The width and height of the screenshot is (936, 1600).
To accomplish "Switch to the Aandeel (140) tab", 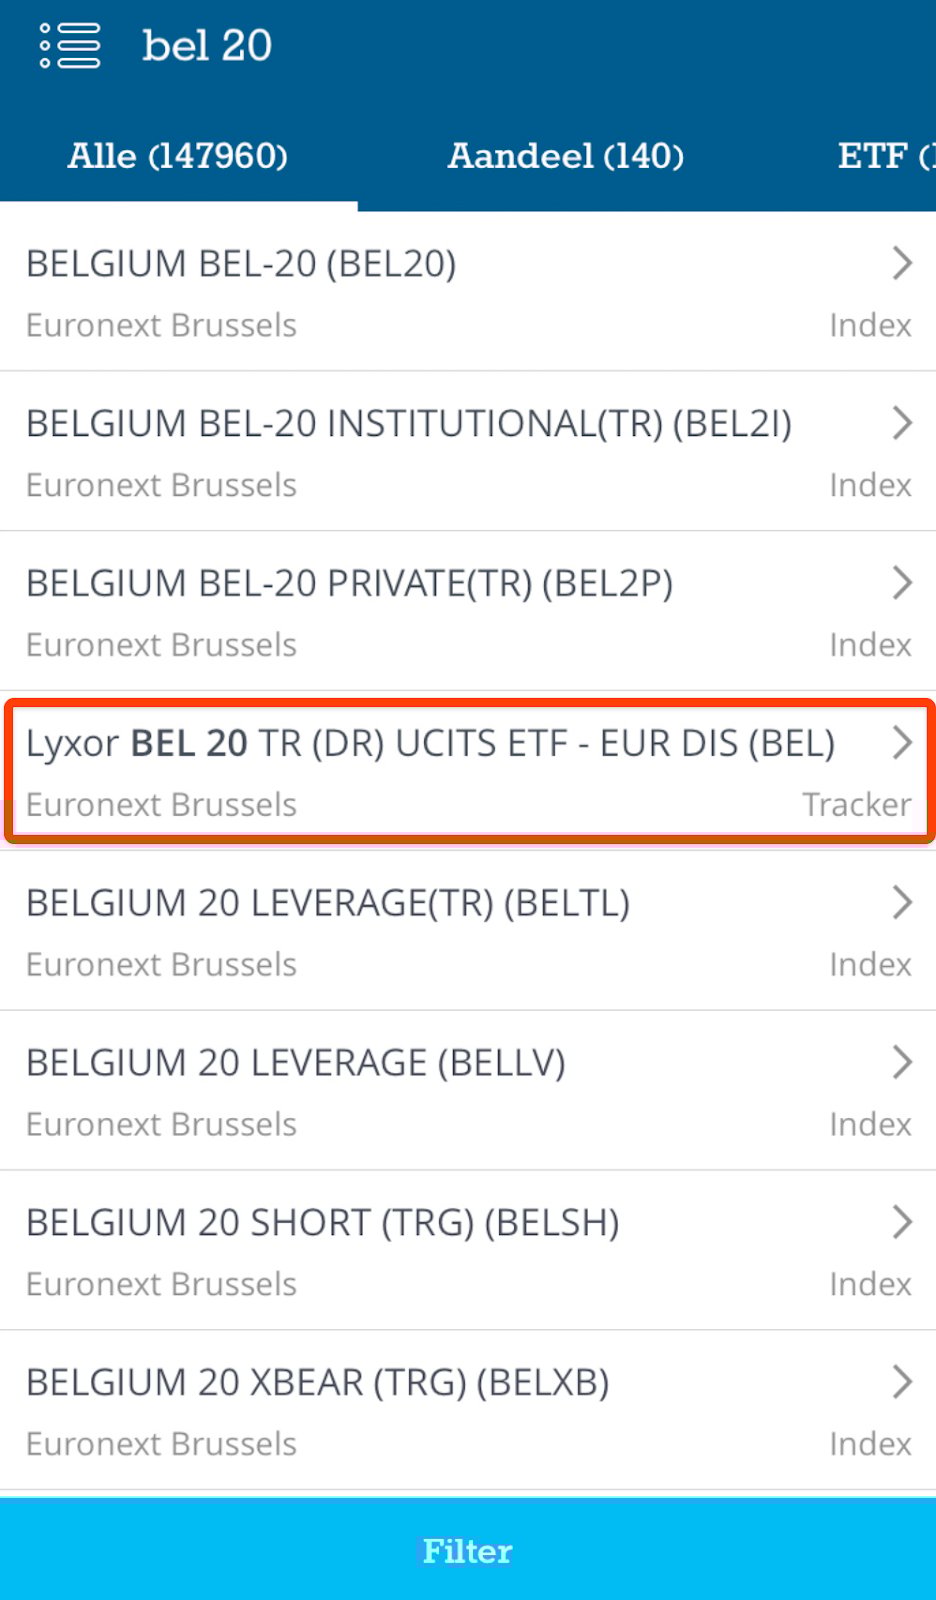I will point(566,156).
